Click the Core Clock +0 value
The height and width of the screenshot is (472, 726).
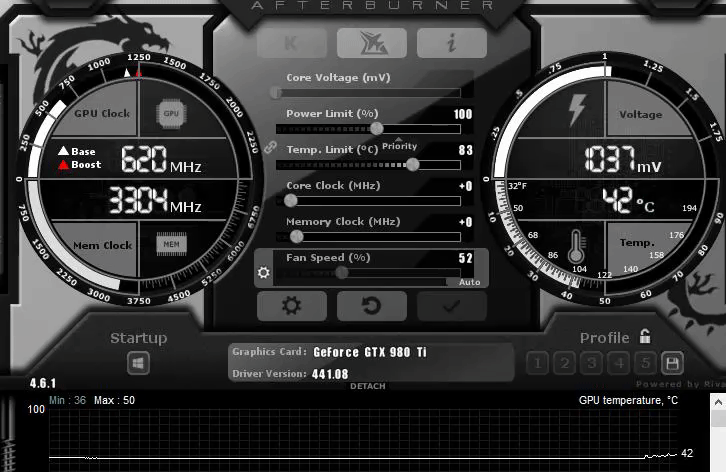pos(465,186)
